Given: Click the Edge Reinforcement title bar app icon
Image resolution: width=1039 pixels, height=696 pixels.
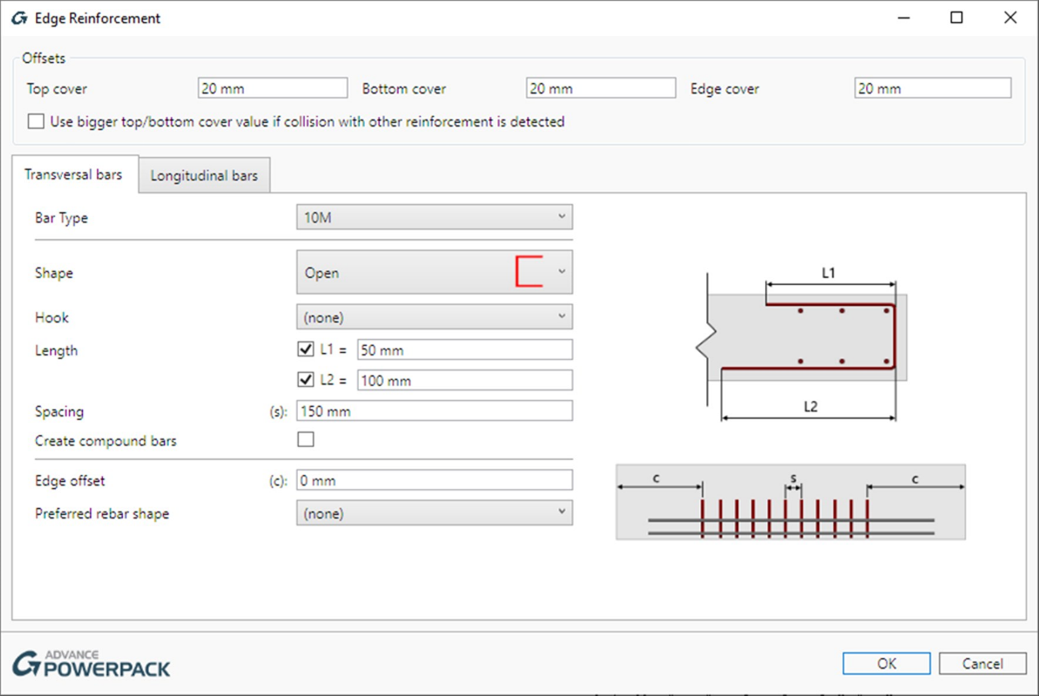Looking at the screenshot, I should coord(19,18).
